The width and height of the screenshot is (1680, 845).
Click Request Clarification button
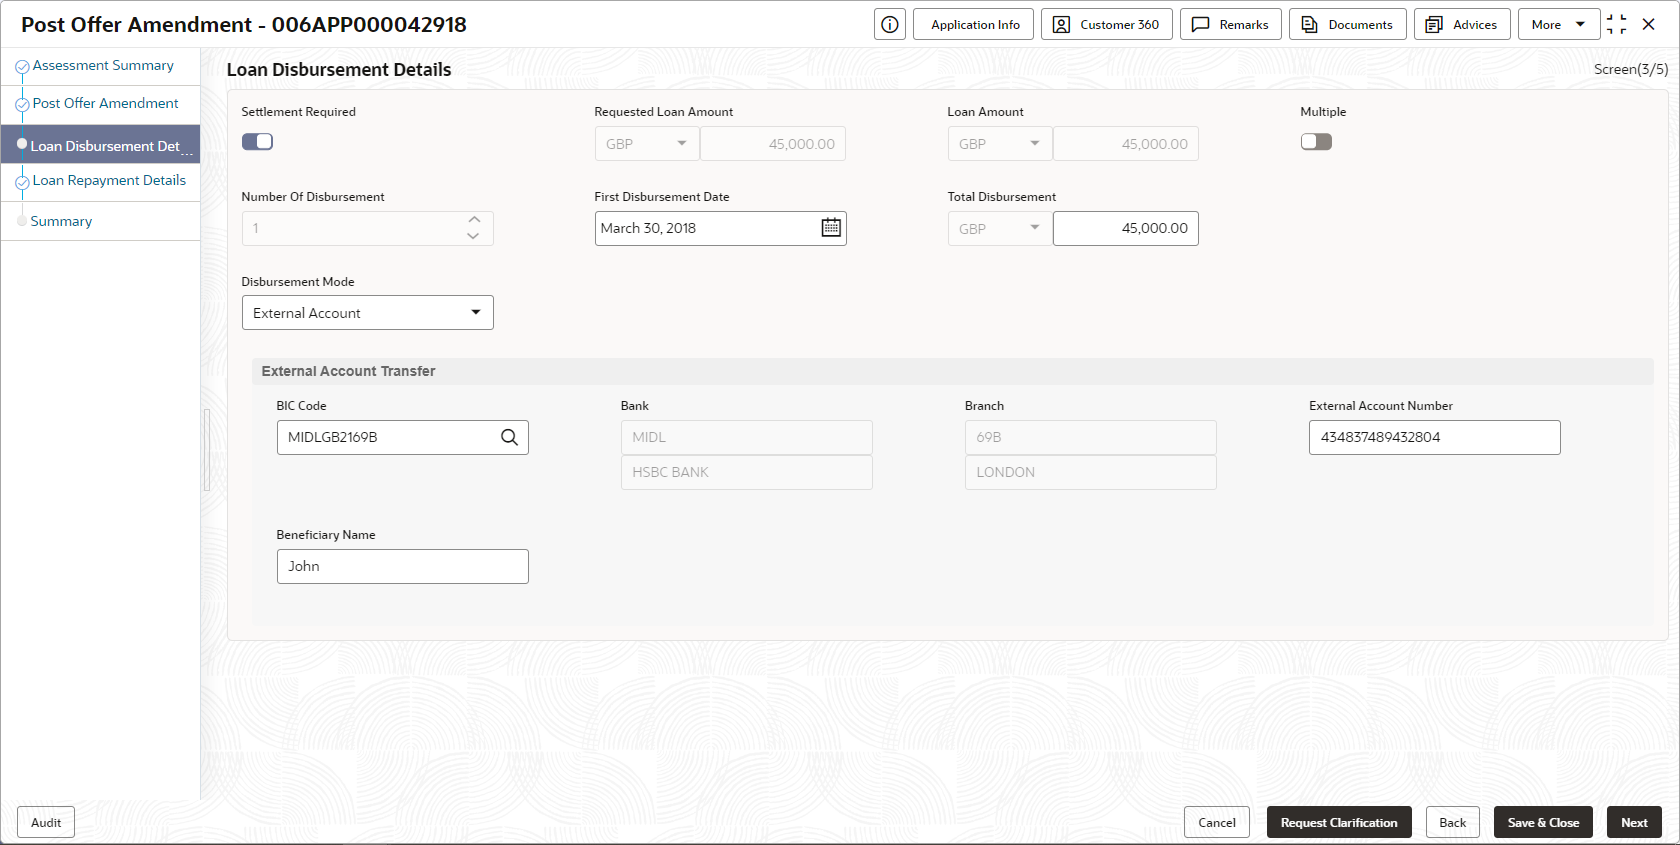pos(1339,822)
